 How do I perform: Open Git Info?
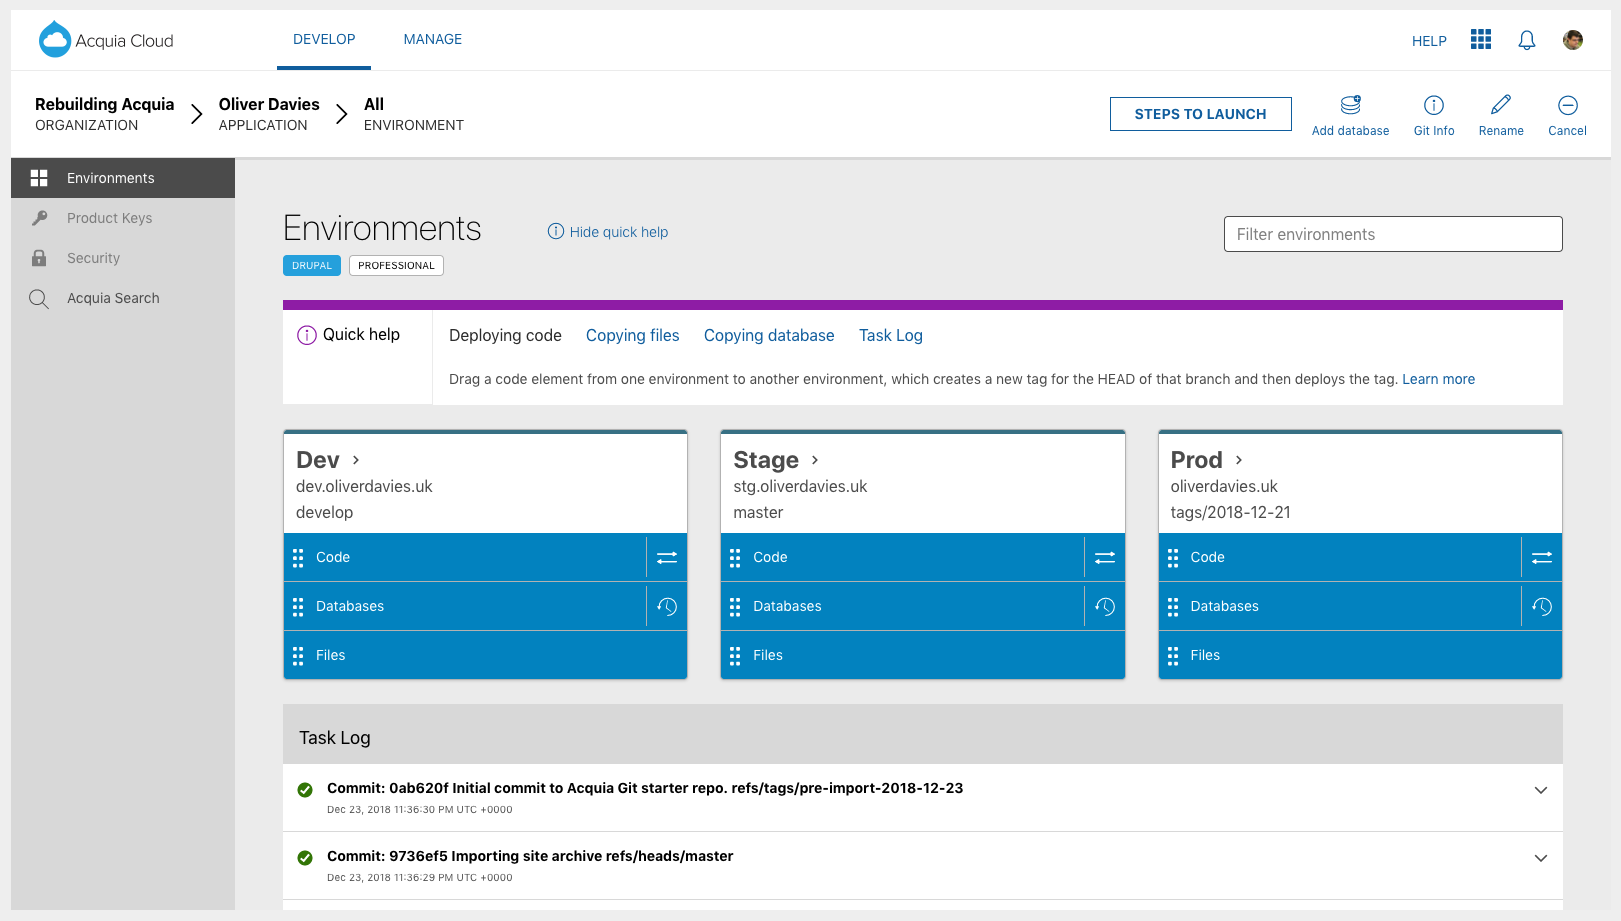tap(1433, 106)
